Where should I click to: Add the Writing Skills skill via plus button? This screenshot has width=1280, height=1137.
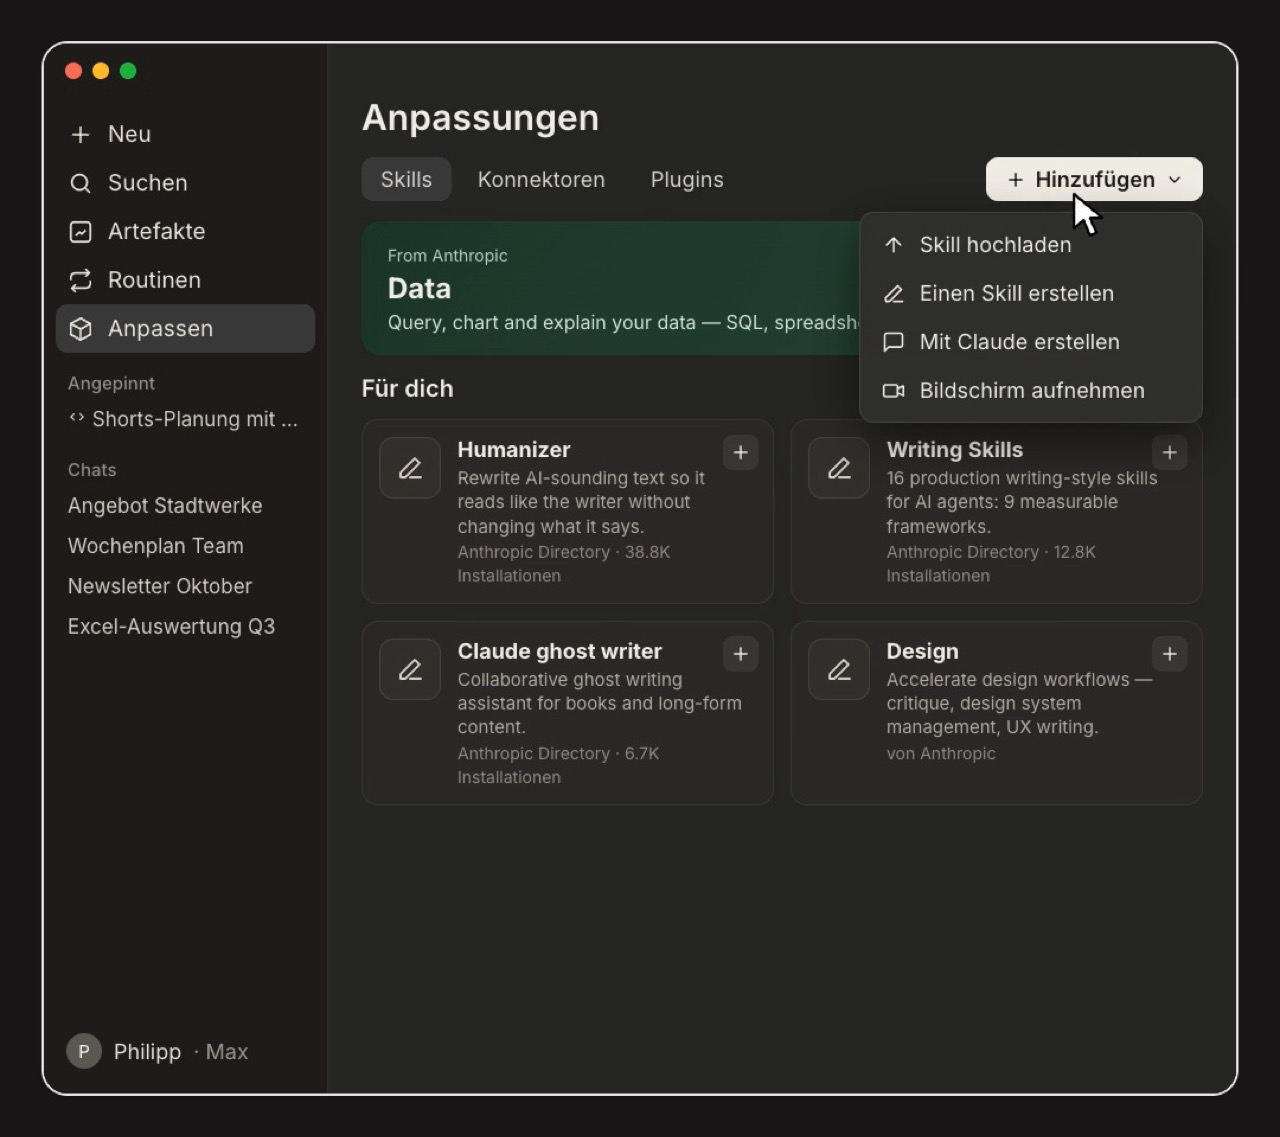point(1169,452)
